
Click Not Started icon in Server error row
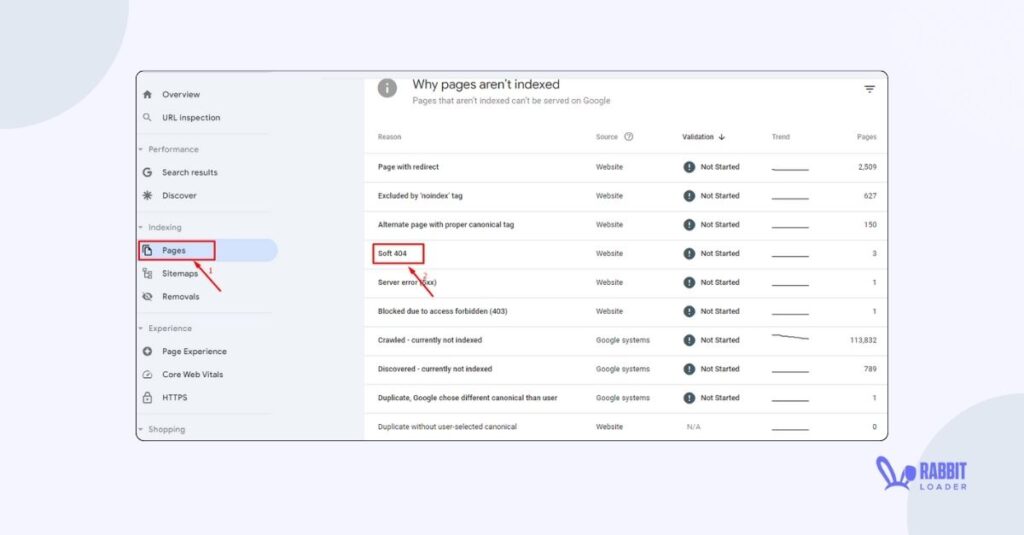coord(689,282)
